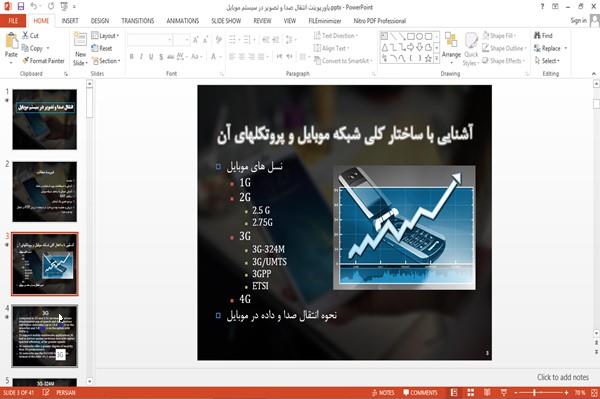The height and width of the screenshot is (399, 600).
Task: Click PERSIAN language indicator
Action: pos(66,393)
